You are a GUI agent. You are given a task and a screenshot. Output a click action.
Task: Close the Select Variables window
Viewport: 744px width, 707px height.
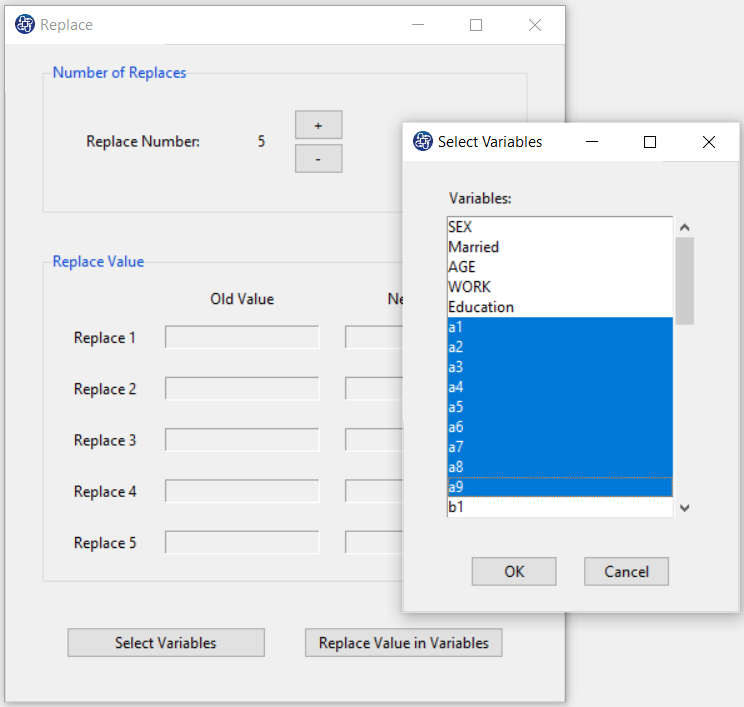tap(709, 142)
